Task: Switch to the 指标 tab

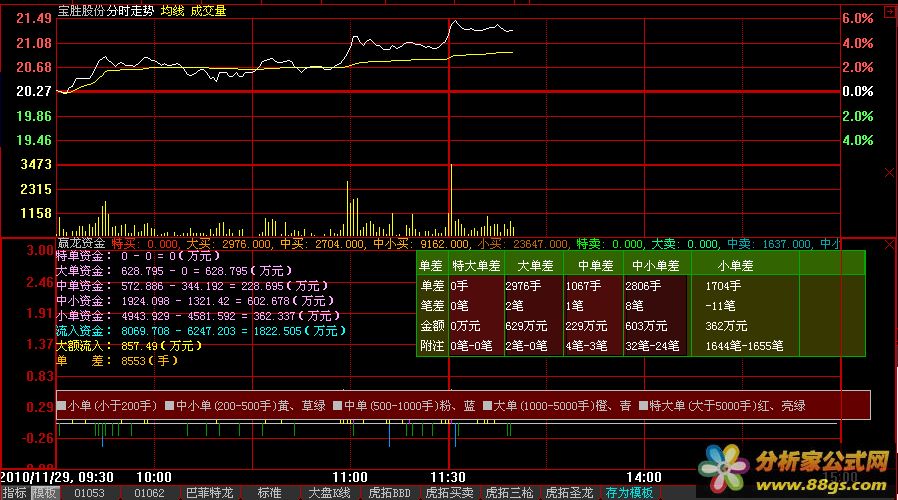Action: pyautogui.click(x=14, y=493)
